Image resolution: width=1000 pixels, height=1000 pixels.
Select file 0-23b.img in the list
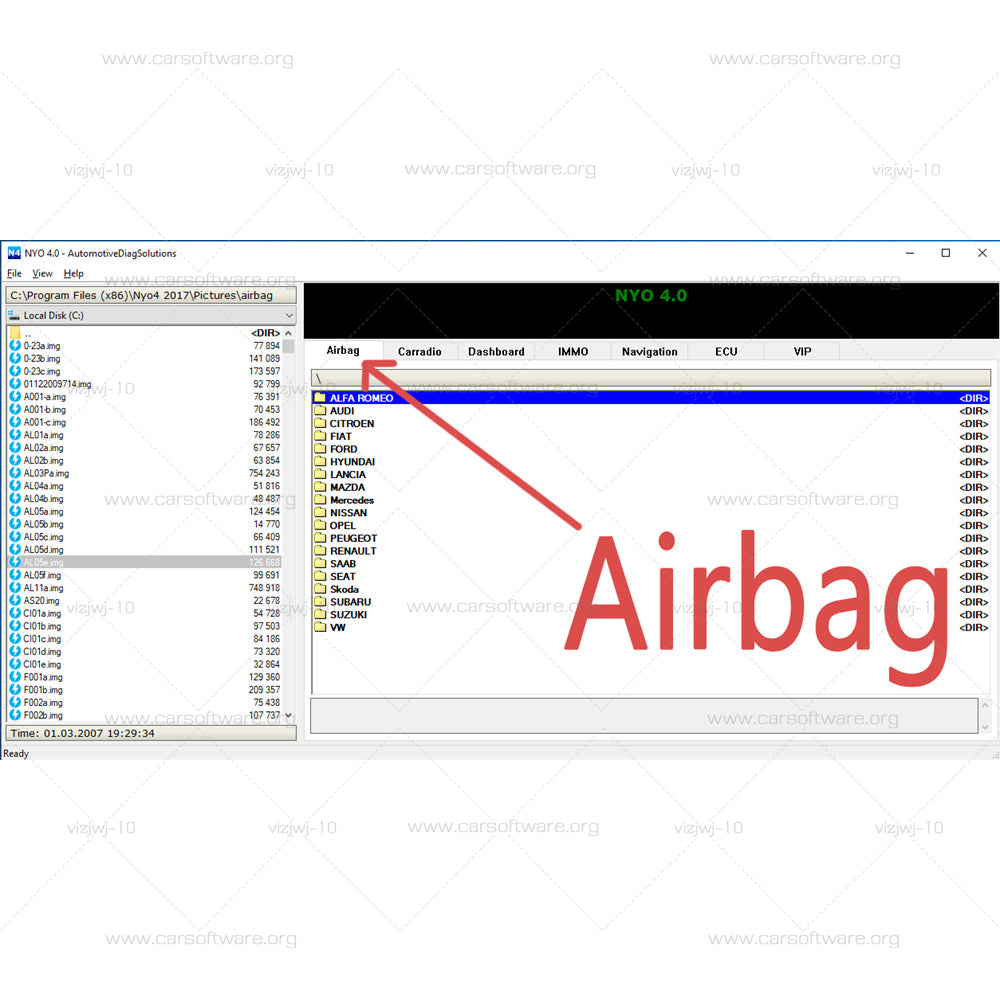click(145, 358)
